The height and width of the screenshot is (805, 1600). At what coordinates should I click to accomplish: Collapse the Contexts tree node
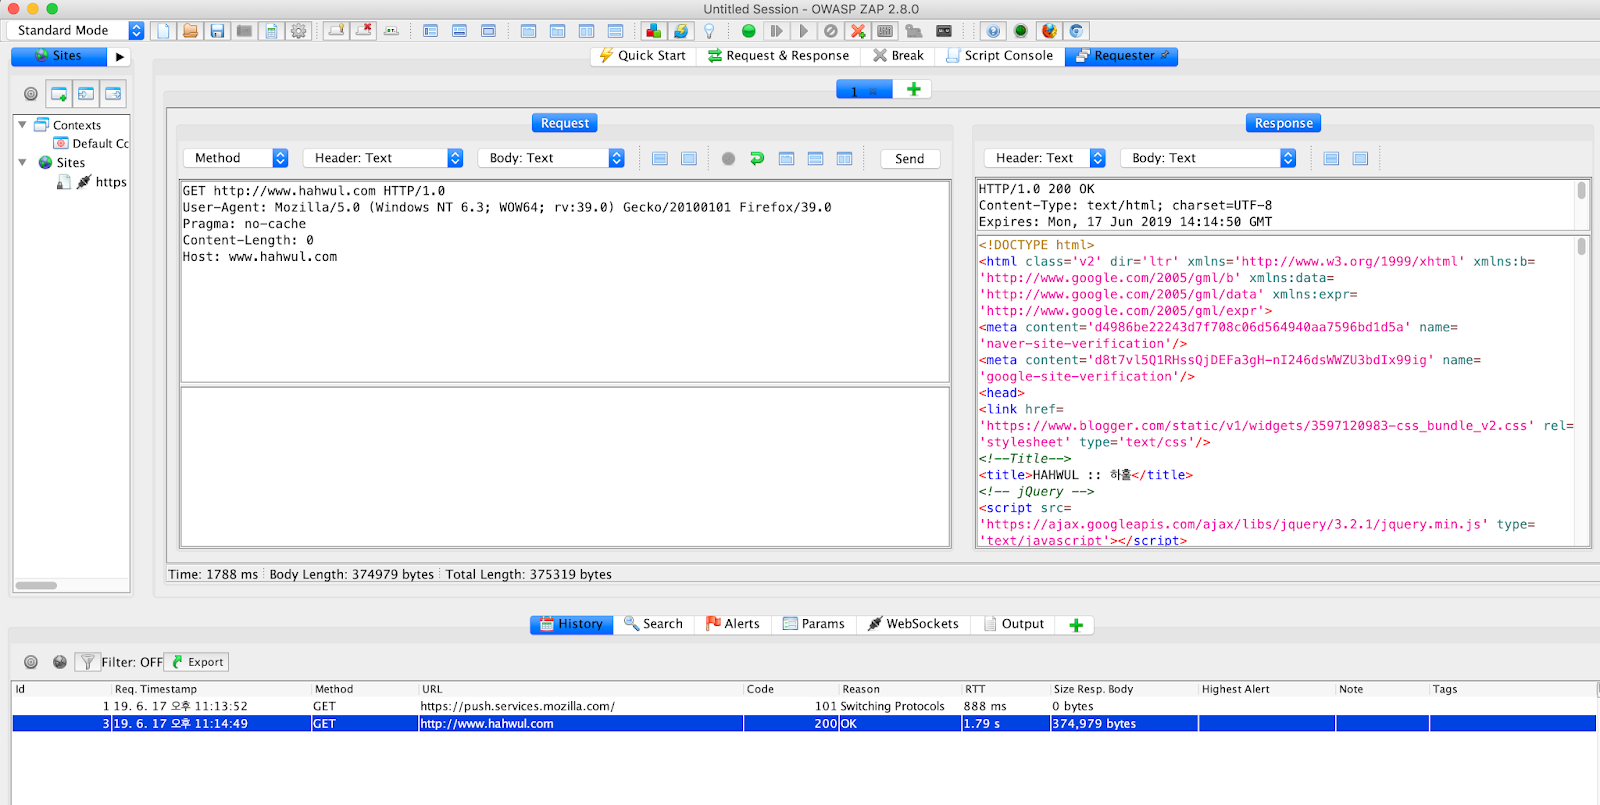coord(22,125)
